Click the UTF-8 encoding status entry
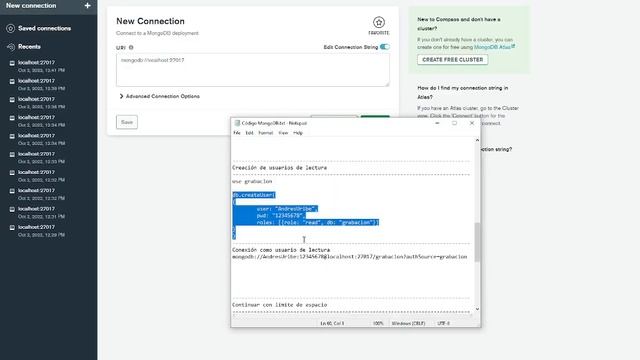Screen dimensions: 640x360 (x=443, y=323)
